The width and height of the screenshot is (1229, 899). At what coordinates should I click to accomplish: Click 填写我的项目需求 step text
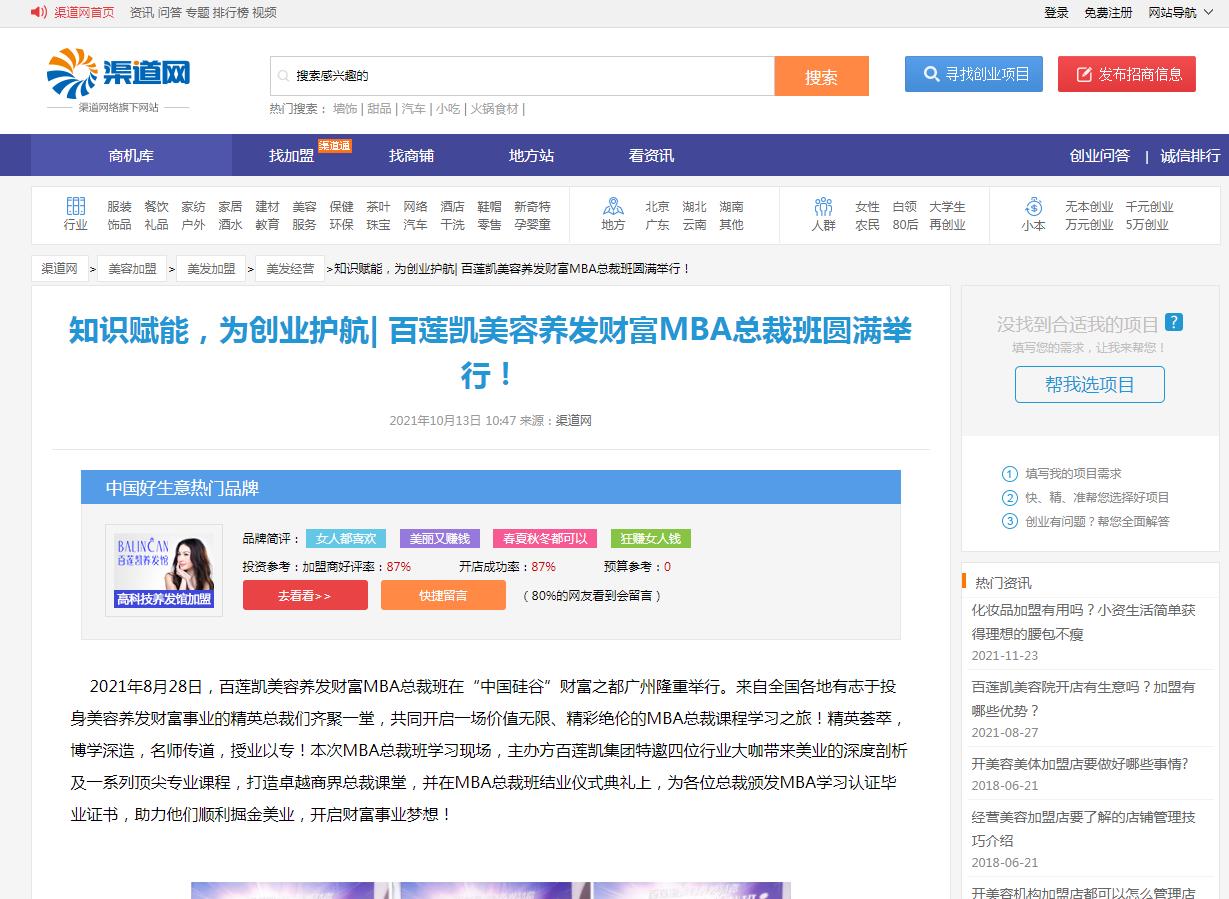tap(1073, 474)
